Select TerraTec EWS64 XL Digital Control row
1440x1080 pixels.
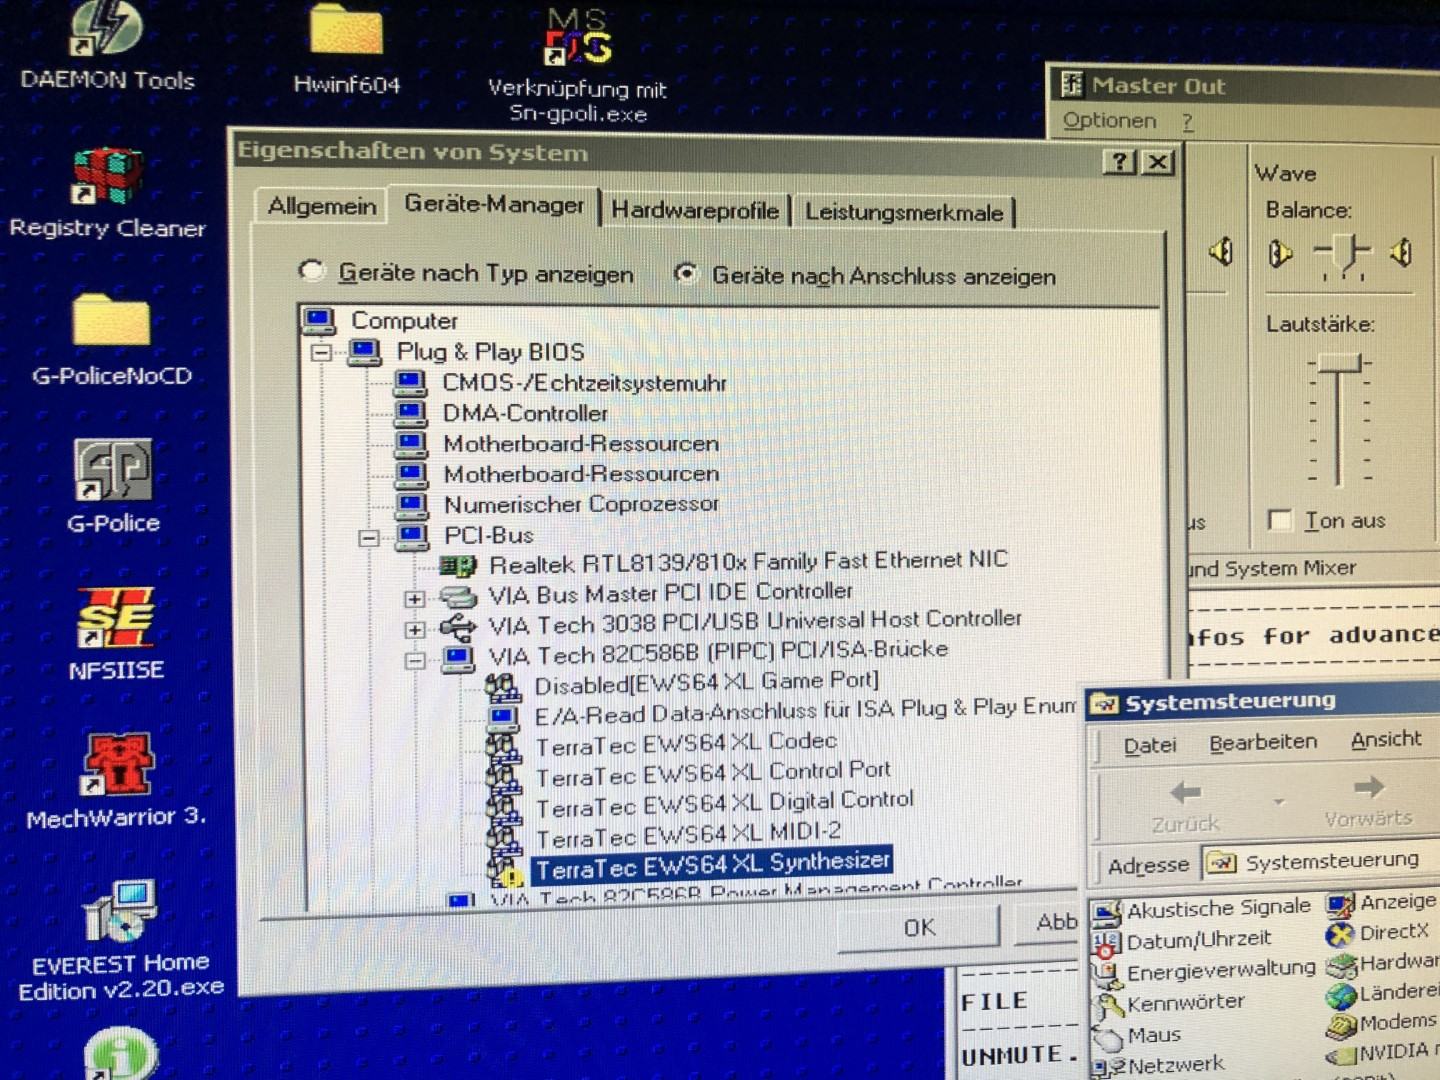click(724, 803)
